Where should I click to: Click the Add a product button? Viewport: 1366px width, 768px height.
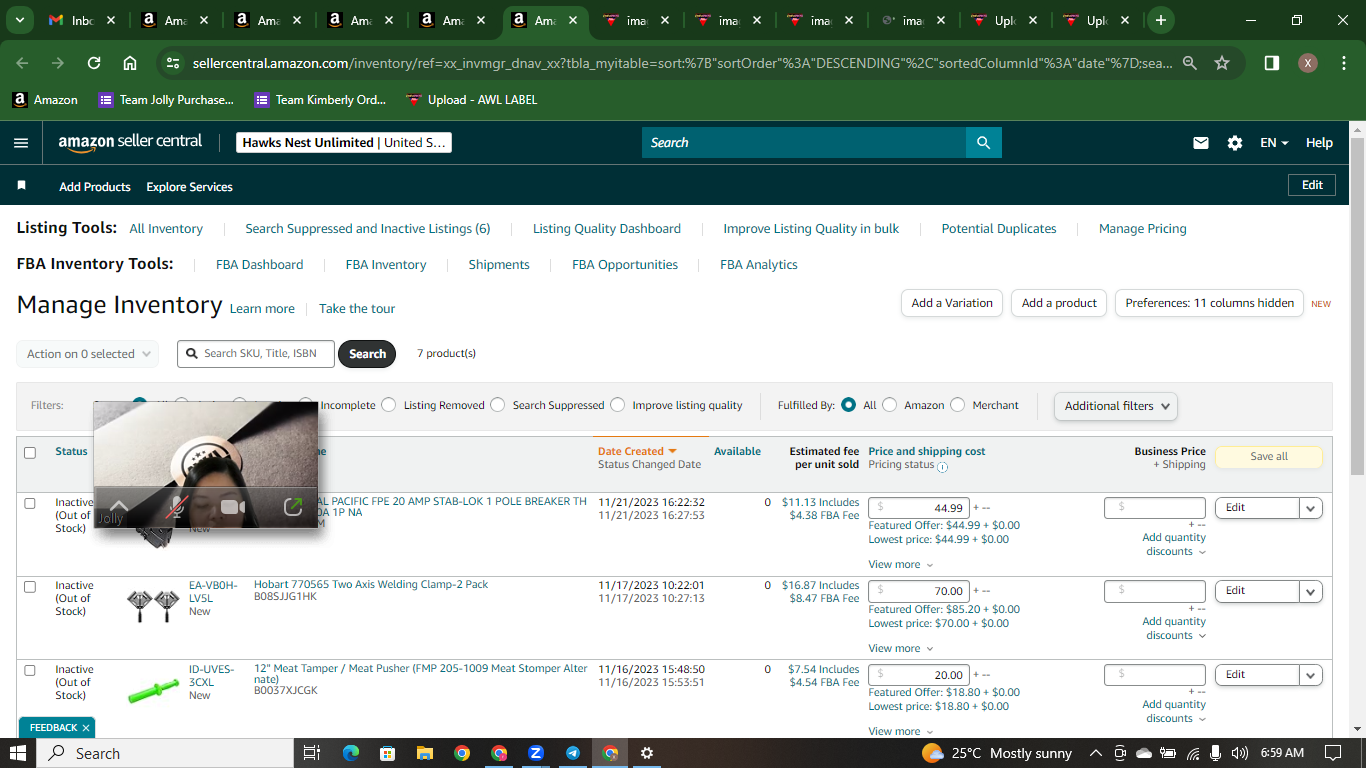pyautogui.click(x=1059, y=303)
